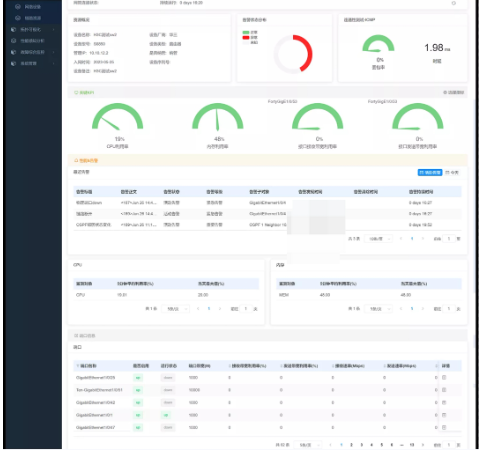Click the 10.10.12.2 management IP value
This screenshot has width=481, height=450.
pos(99,53)
